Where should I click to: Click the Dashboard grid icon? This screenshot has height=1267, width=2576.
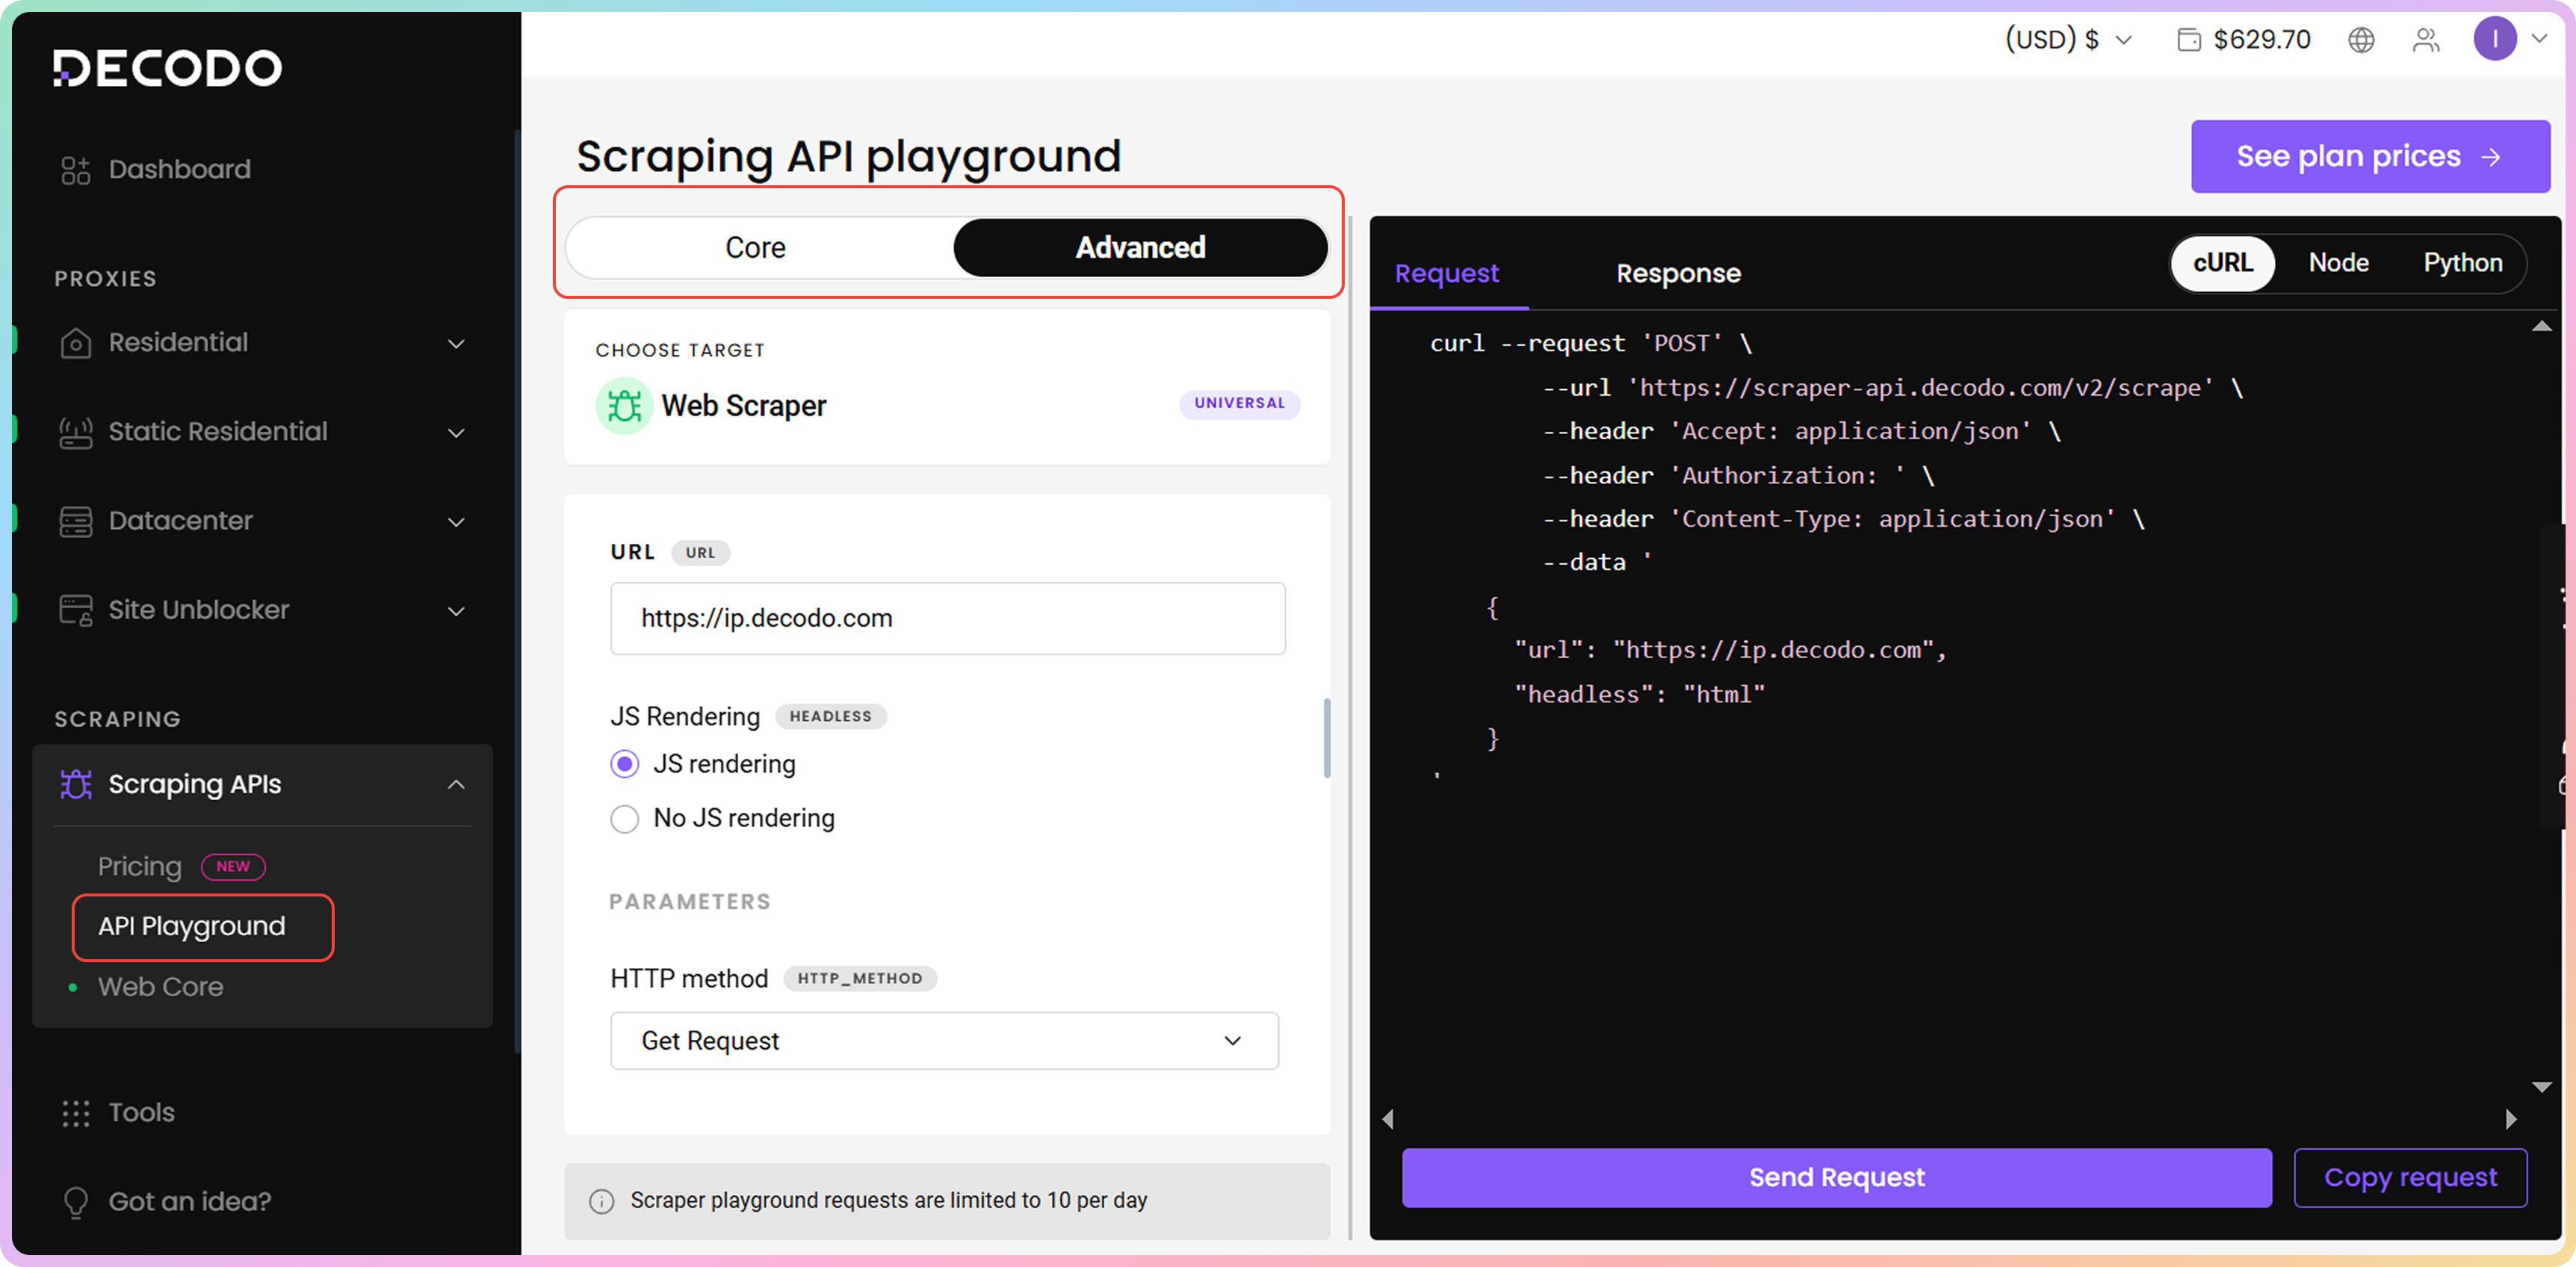75,170
